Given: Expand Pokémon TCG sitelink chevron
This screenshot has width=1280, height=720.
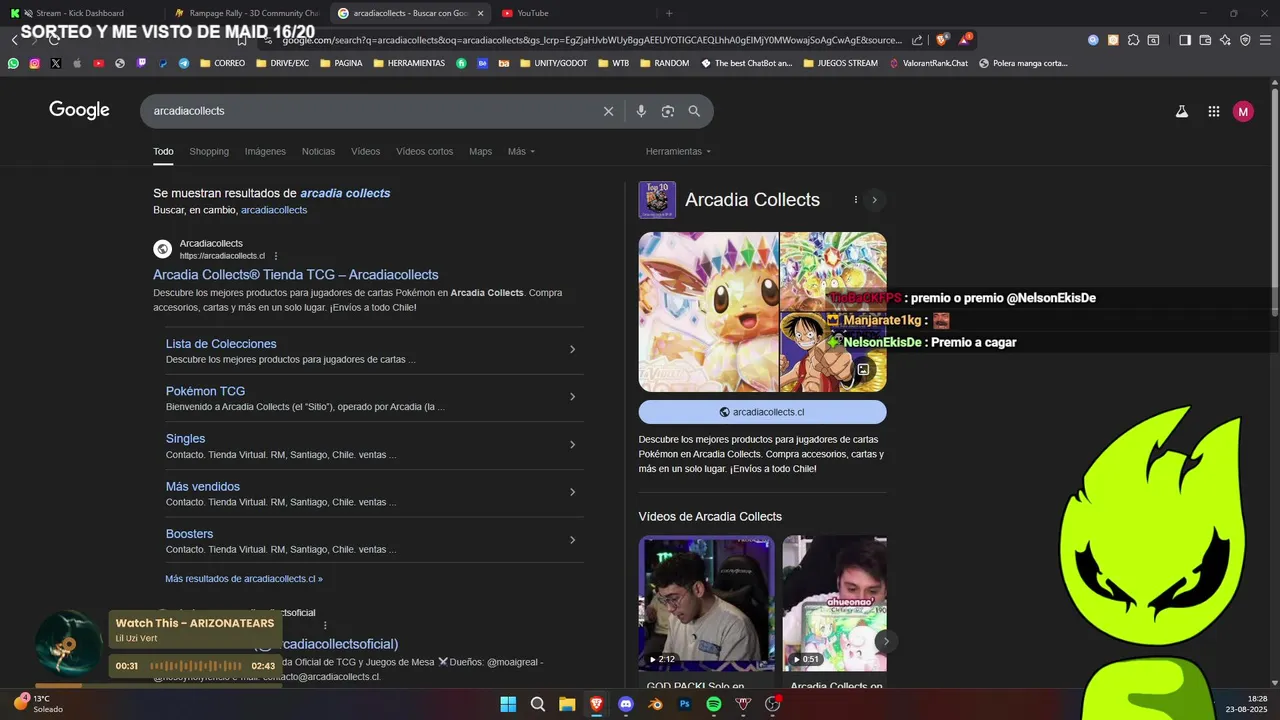Looking at the screenshot, I should [x=572, y=397].
